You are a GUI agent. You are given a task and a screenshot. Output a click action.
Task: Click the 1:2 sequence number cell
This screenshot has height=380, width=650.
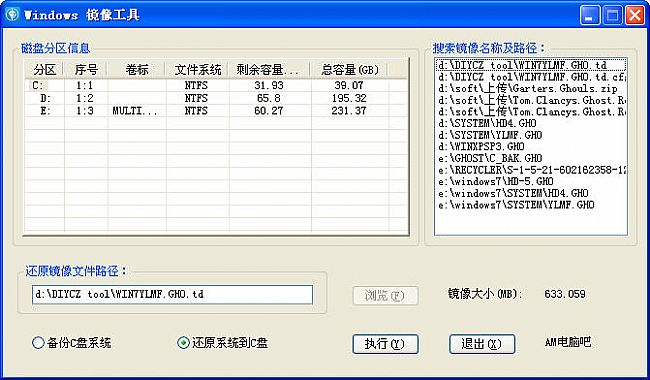coord(85,98)
